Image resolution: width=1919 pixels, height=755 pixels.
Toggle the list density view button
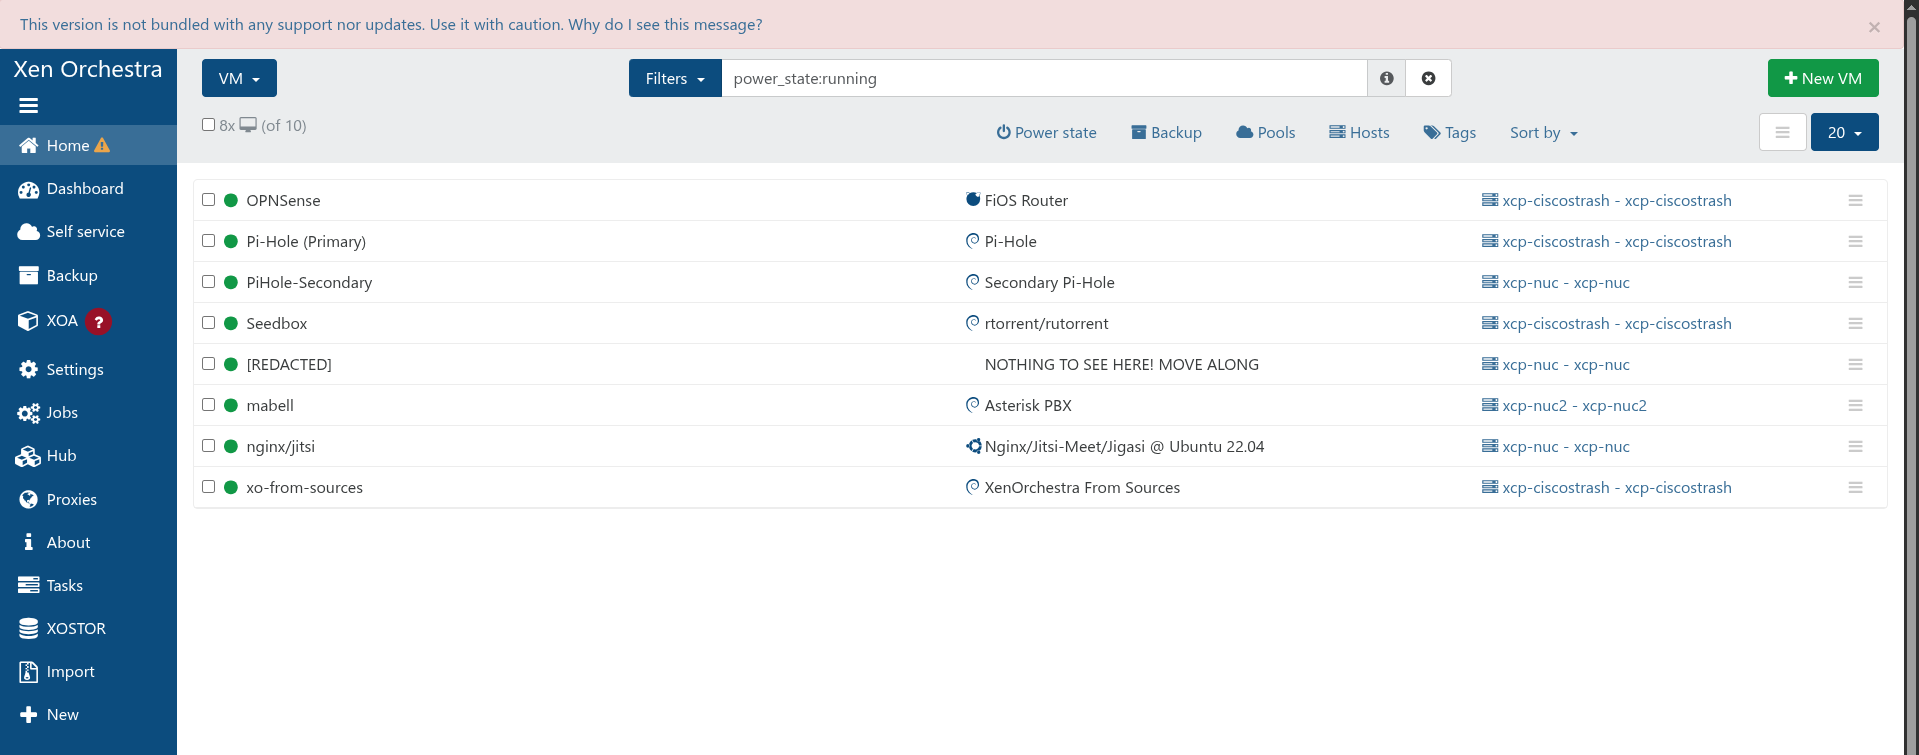point(1782,132)
